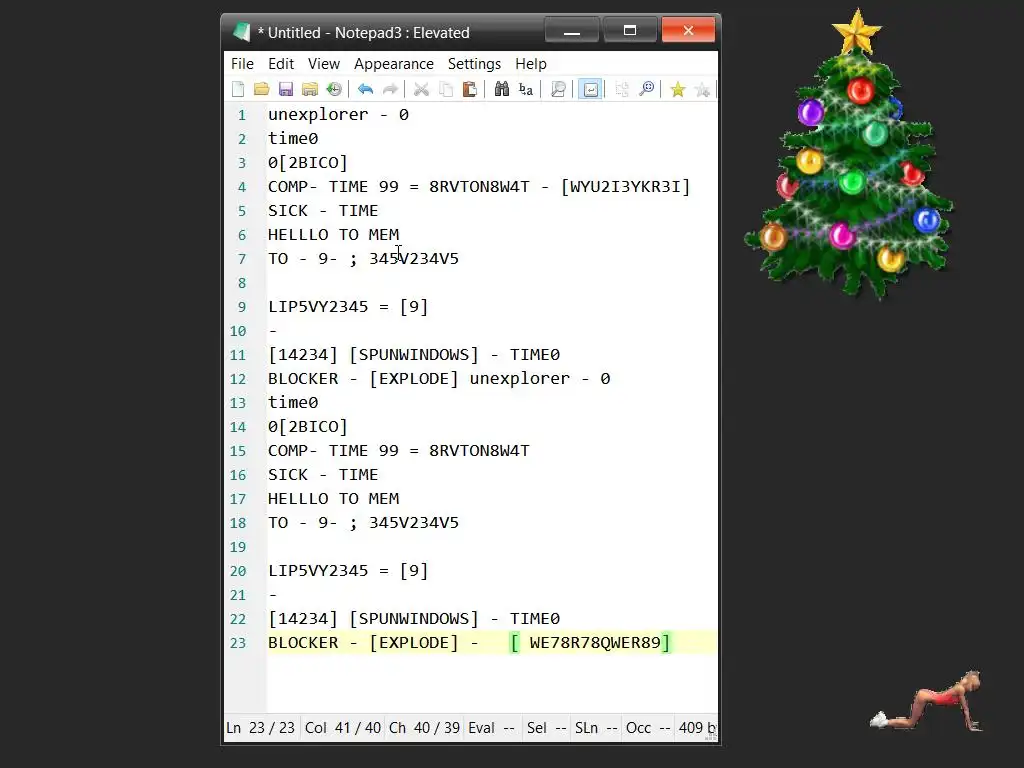The width and height of the screenshot is (1024, 768).
Task: Click 'WE78R78QWER89' on line 23
Action: pos(595,643)
